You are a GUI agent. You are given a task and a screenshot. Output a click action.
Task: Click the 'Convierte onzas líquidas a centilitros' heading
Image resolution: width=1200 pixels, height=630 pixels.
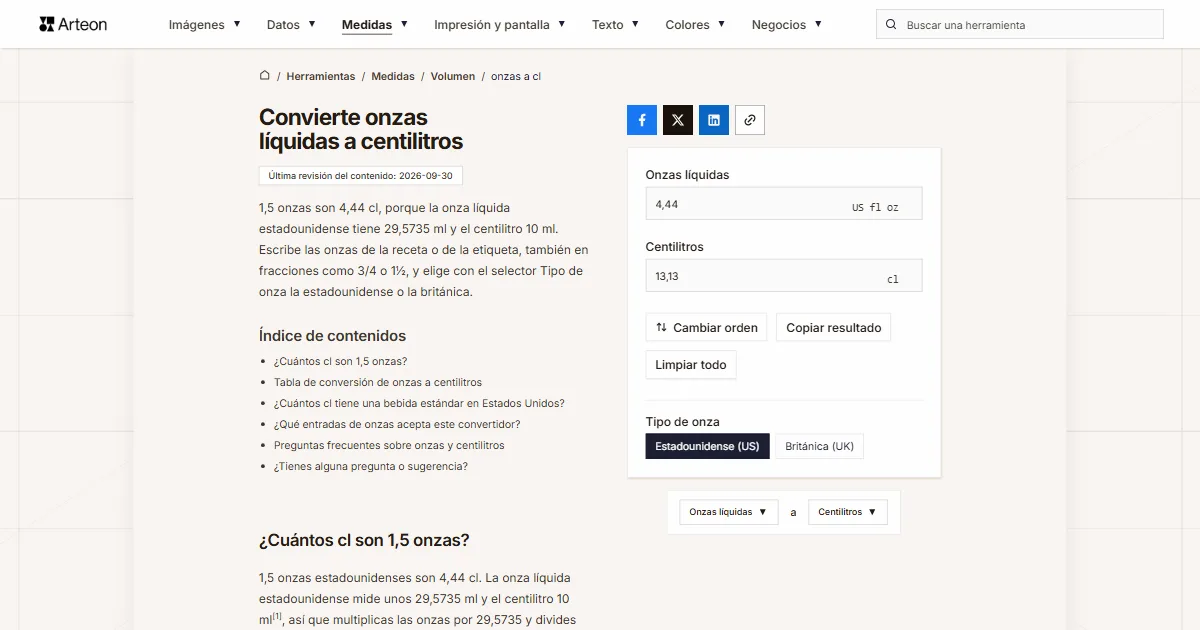click(361, 129)
